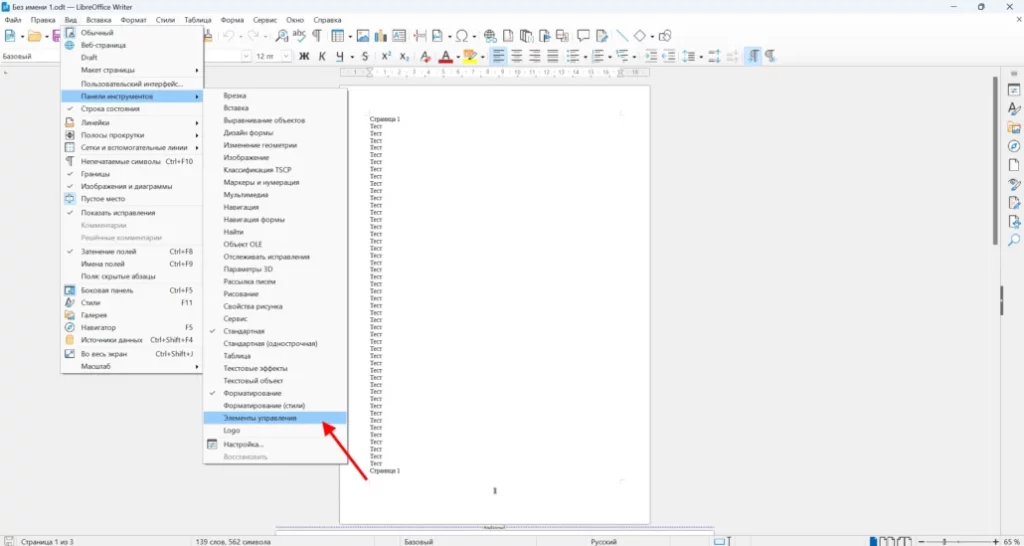Expand Макет страницы submenu

pos(132,70)
